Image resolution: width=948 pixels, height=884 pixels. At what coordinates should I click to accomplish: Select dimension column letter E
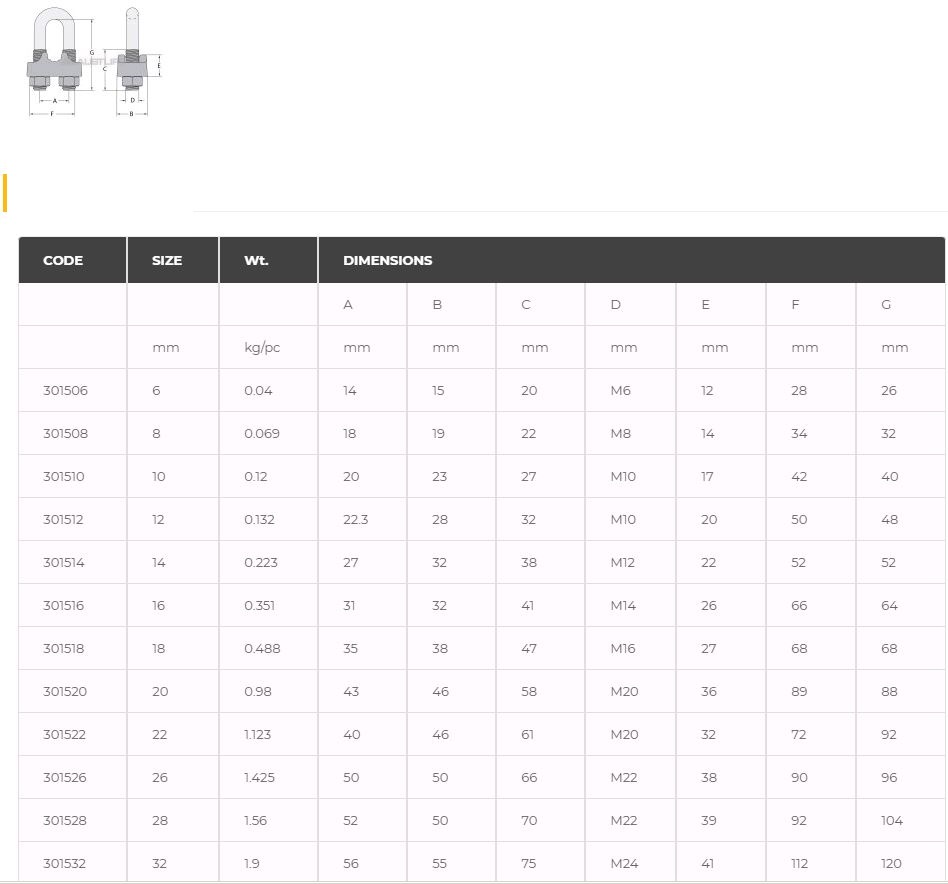tap(706, 305)
